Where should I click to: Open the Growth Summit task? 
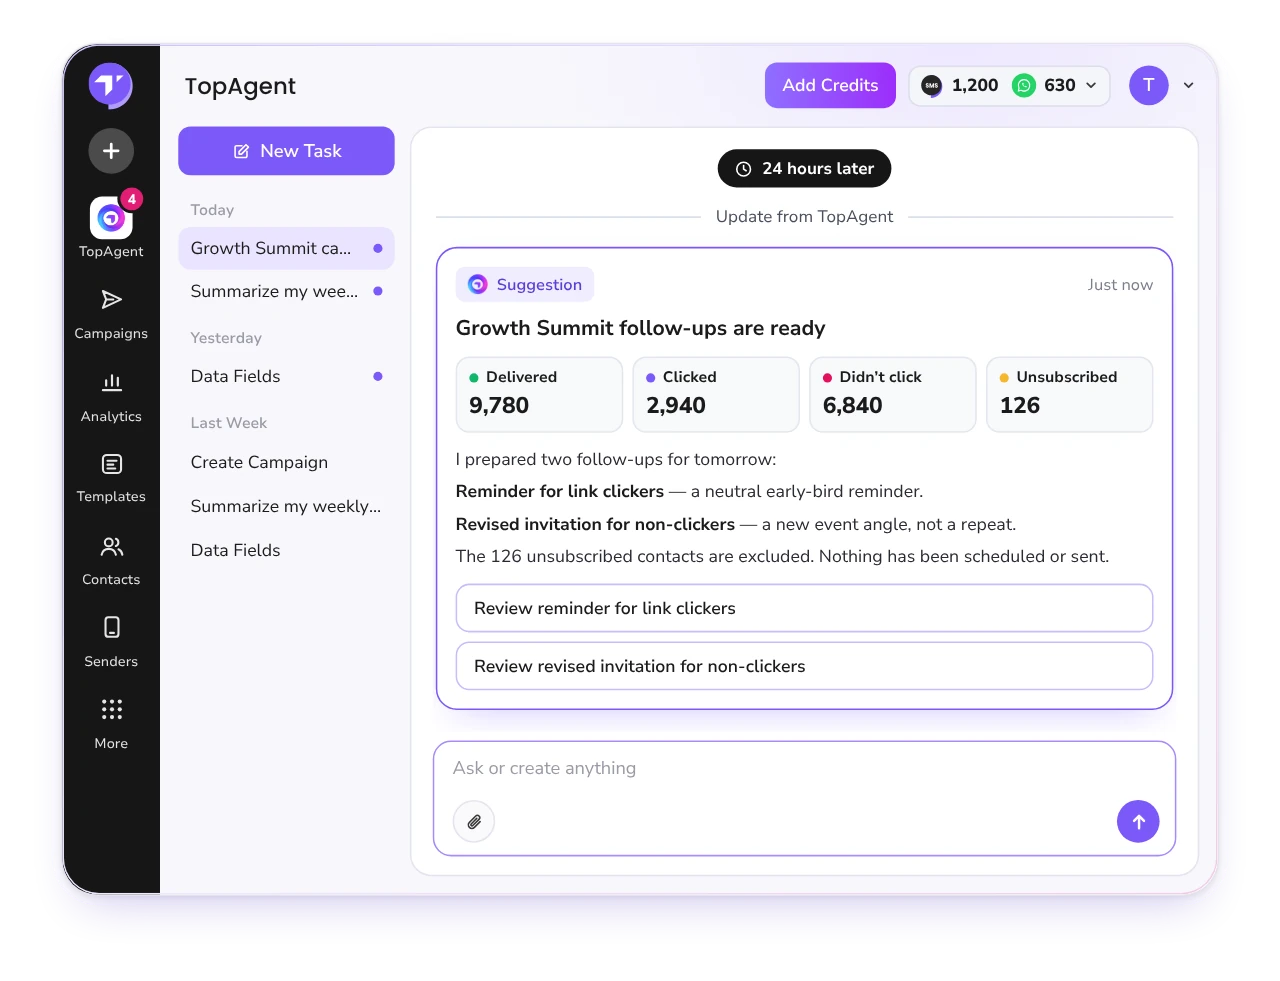click(x=286, y=248)
